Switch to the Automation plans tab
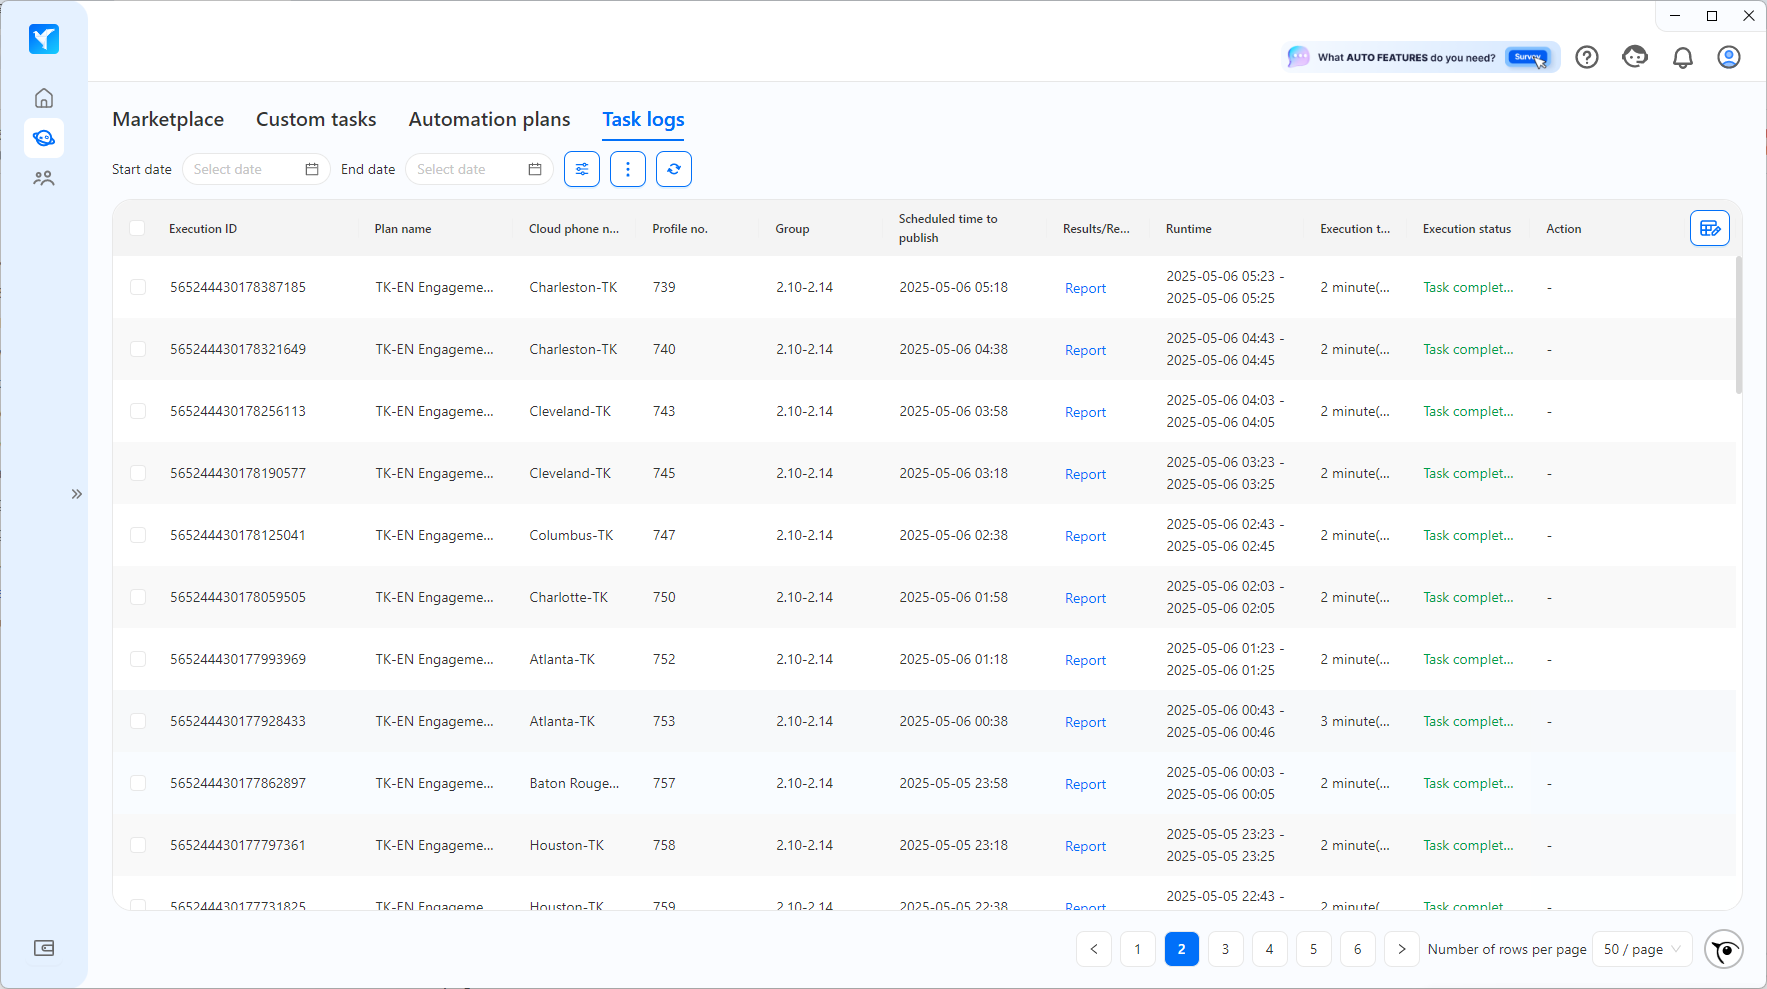This screenshot has width=1767, height=989. [x=489, y=119]
